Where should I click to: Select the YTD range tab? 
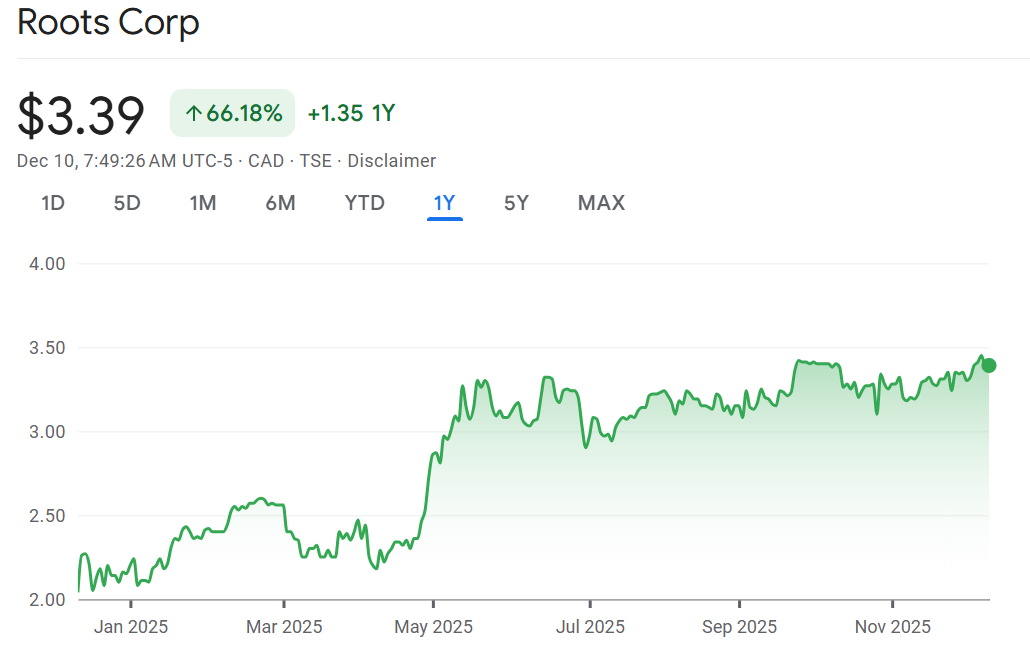(x=364, y=203)
